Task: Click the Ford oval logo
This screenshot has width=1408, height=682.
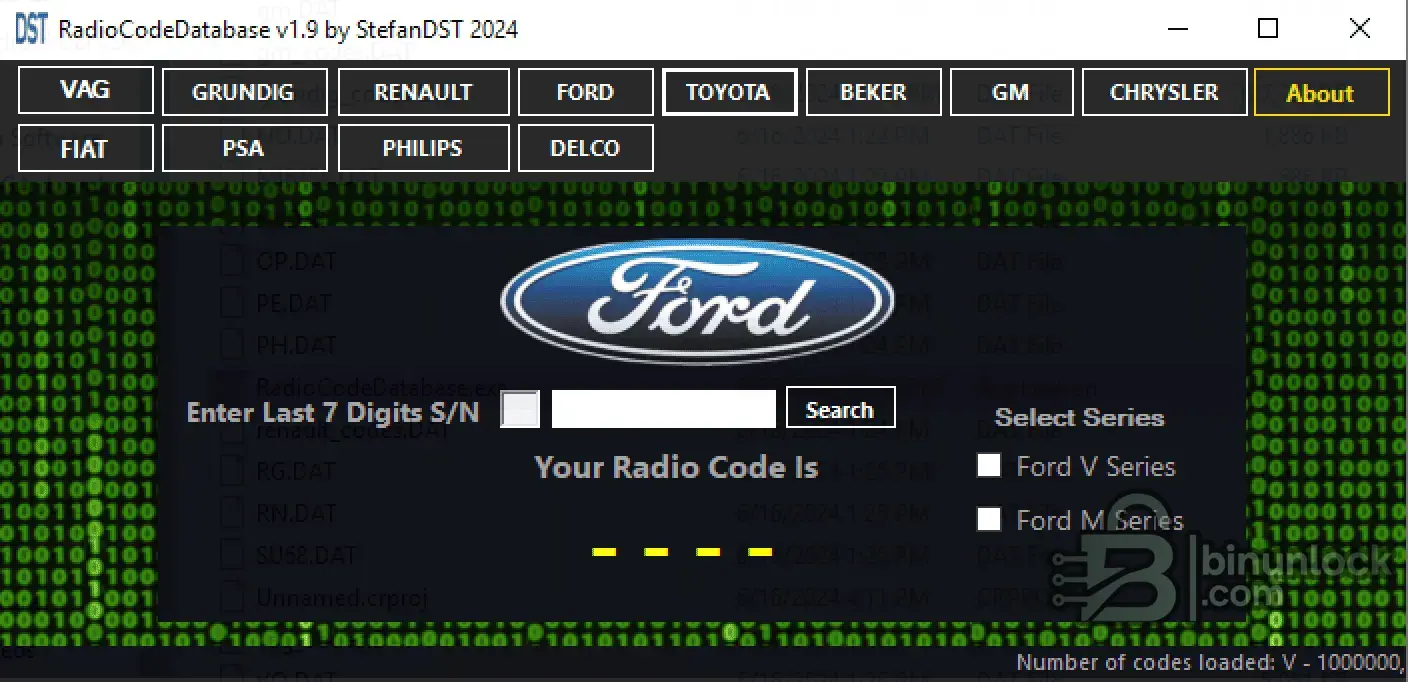Action: tap(697, 300)
